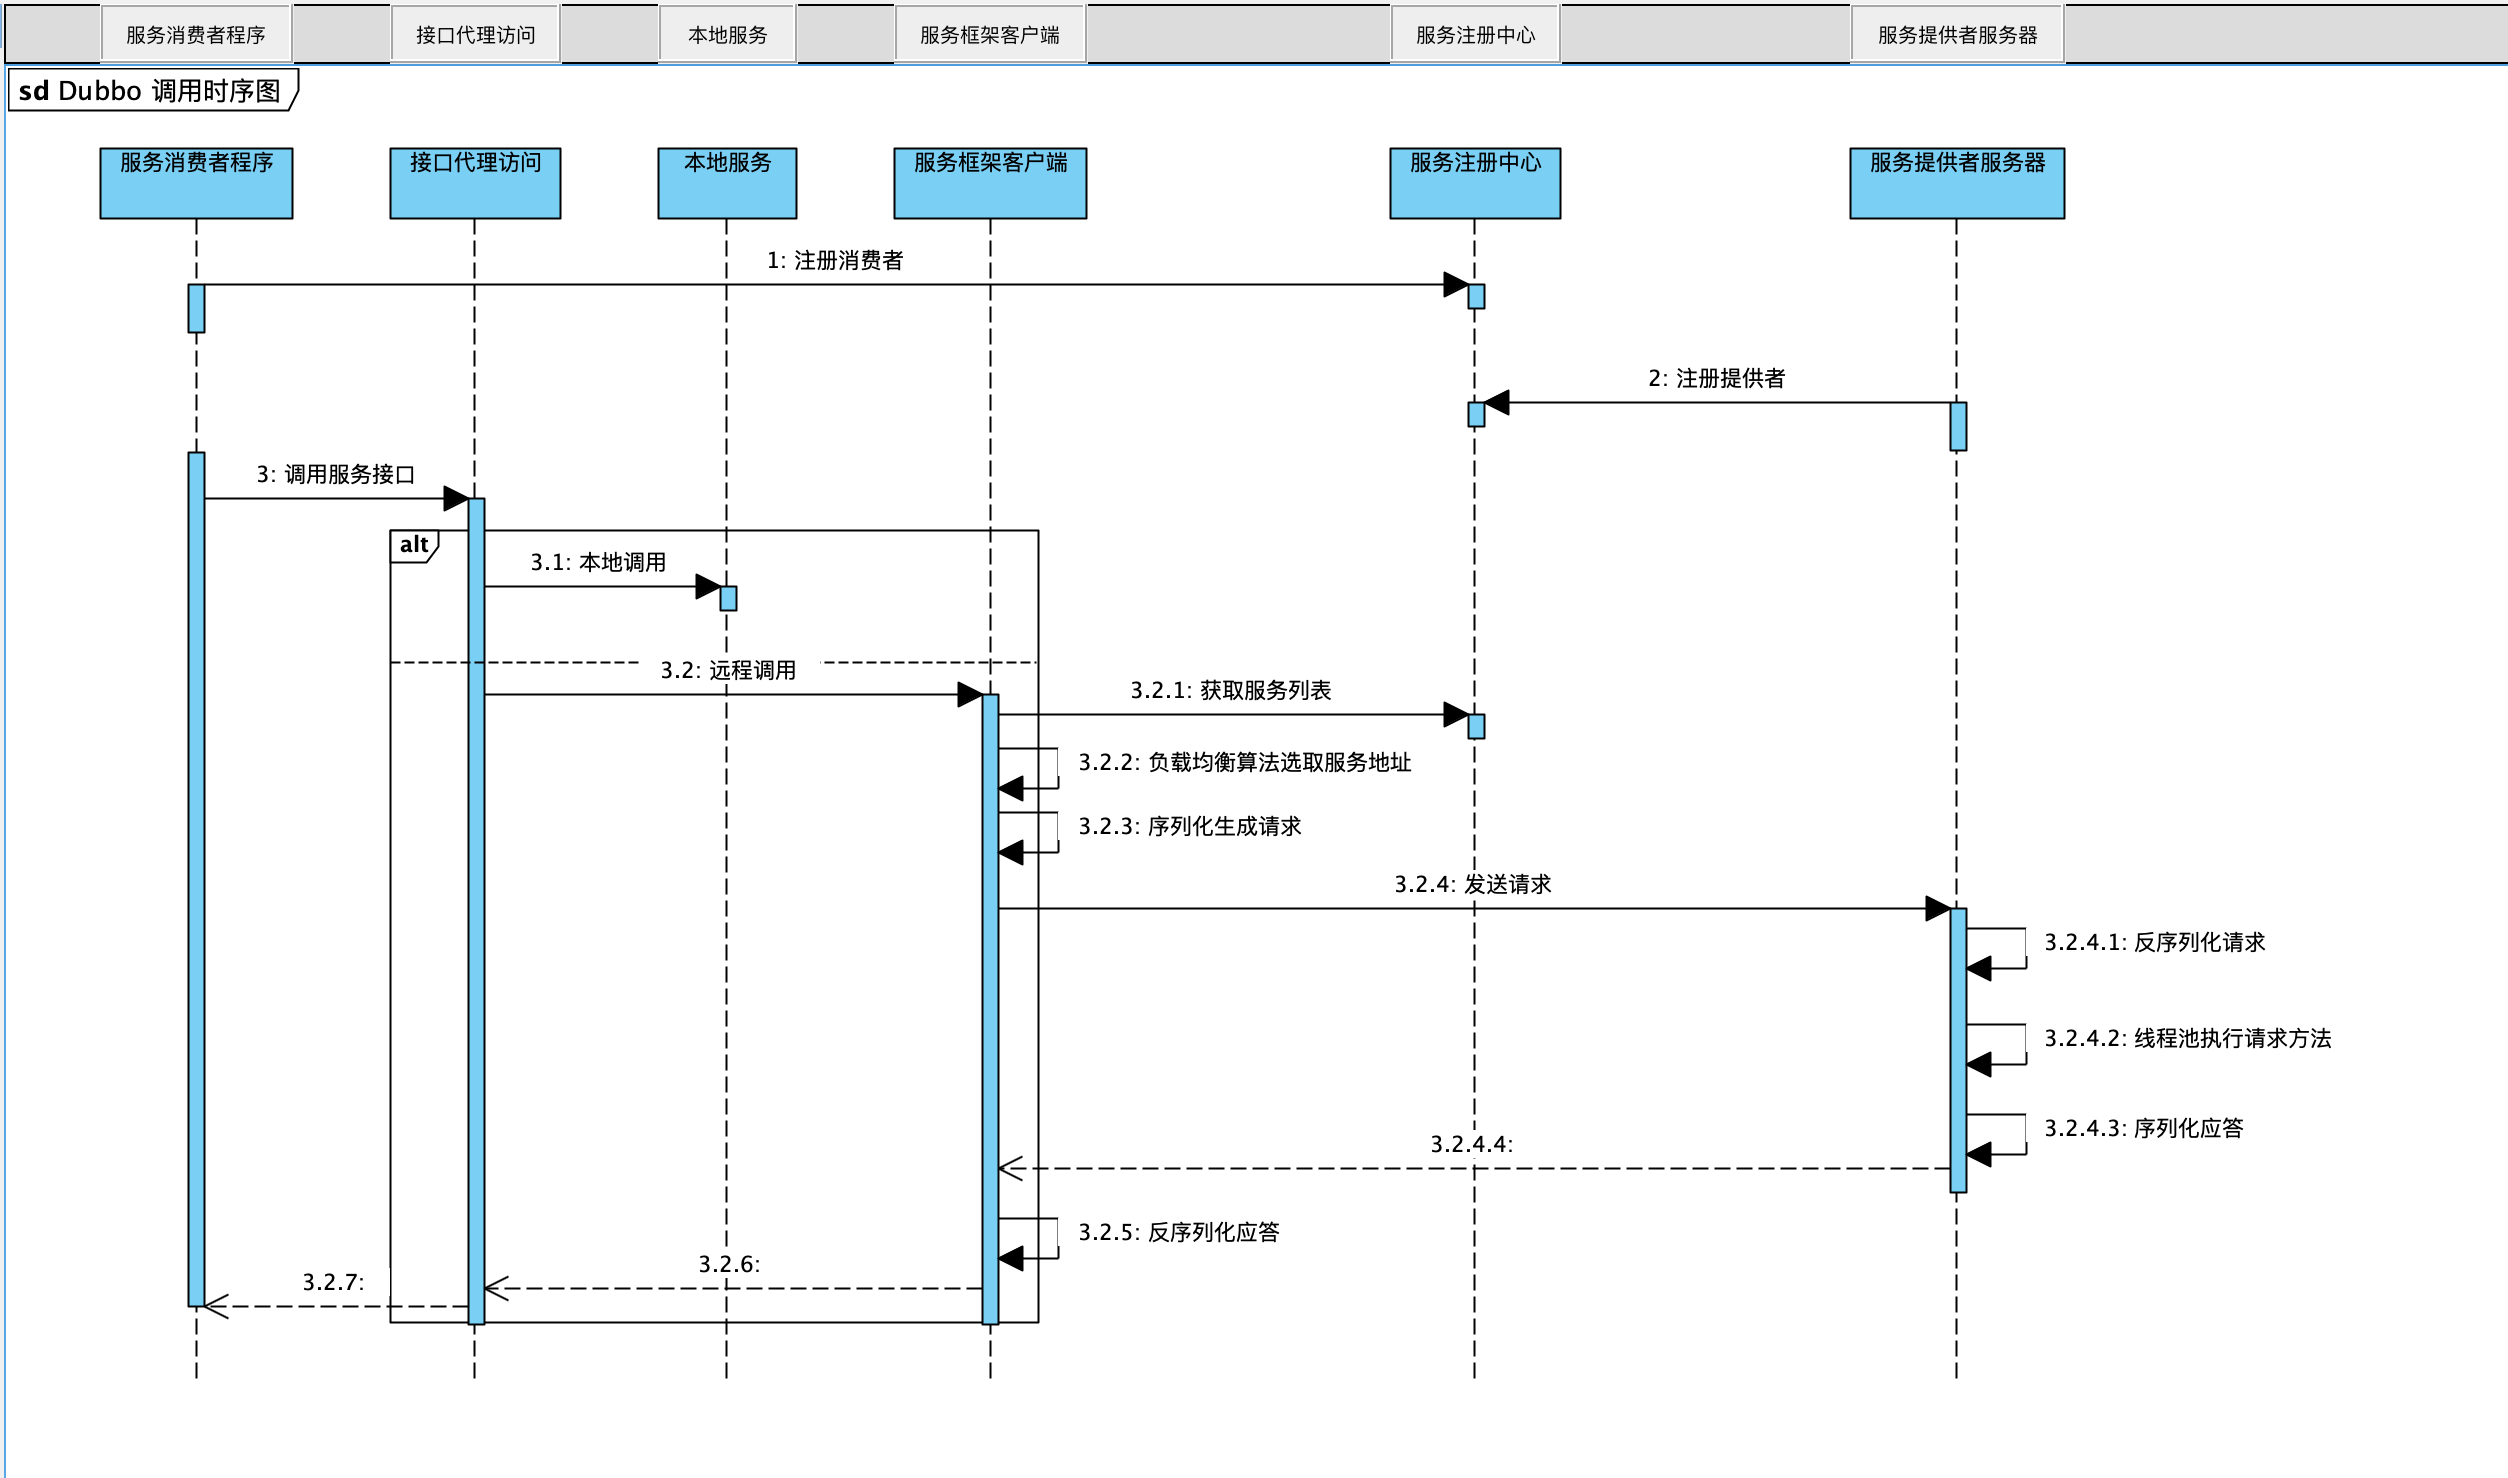Click label 3.2.2: 负载均衡算法选取服务地址

1244,762
